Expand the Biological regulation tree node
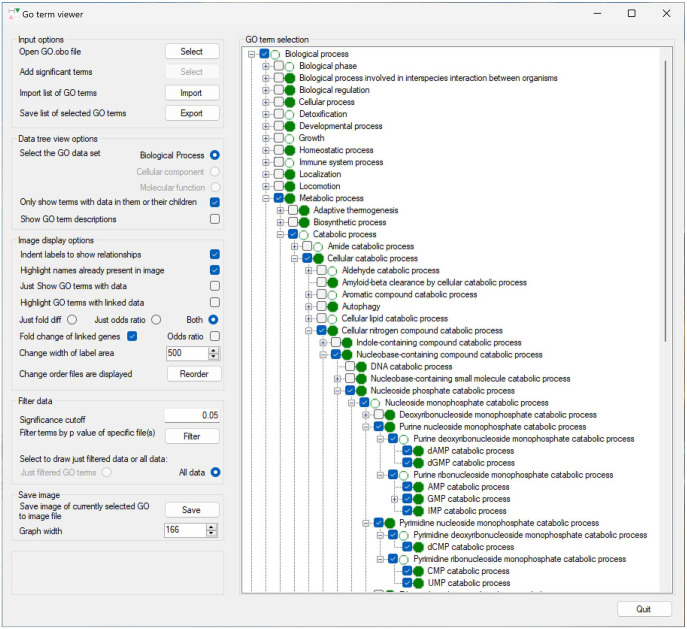The image size is (687, 629). point(266,90)
